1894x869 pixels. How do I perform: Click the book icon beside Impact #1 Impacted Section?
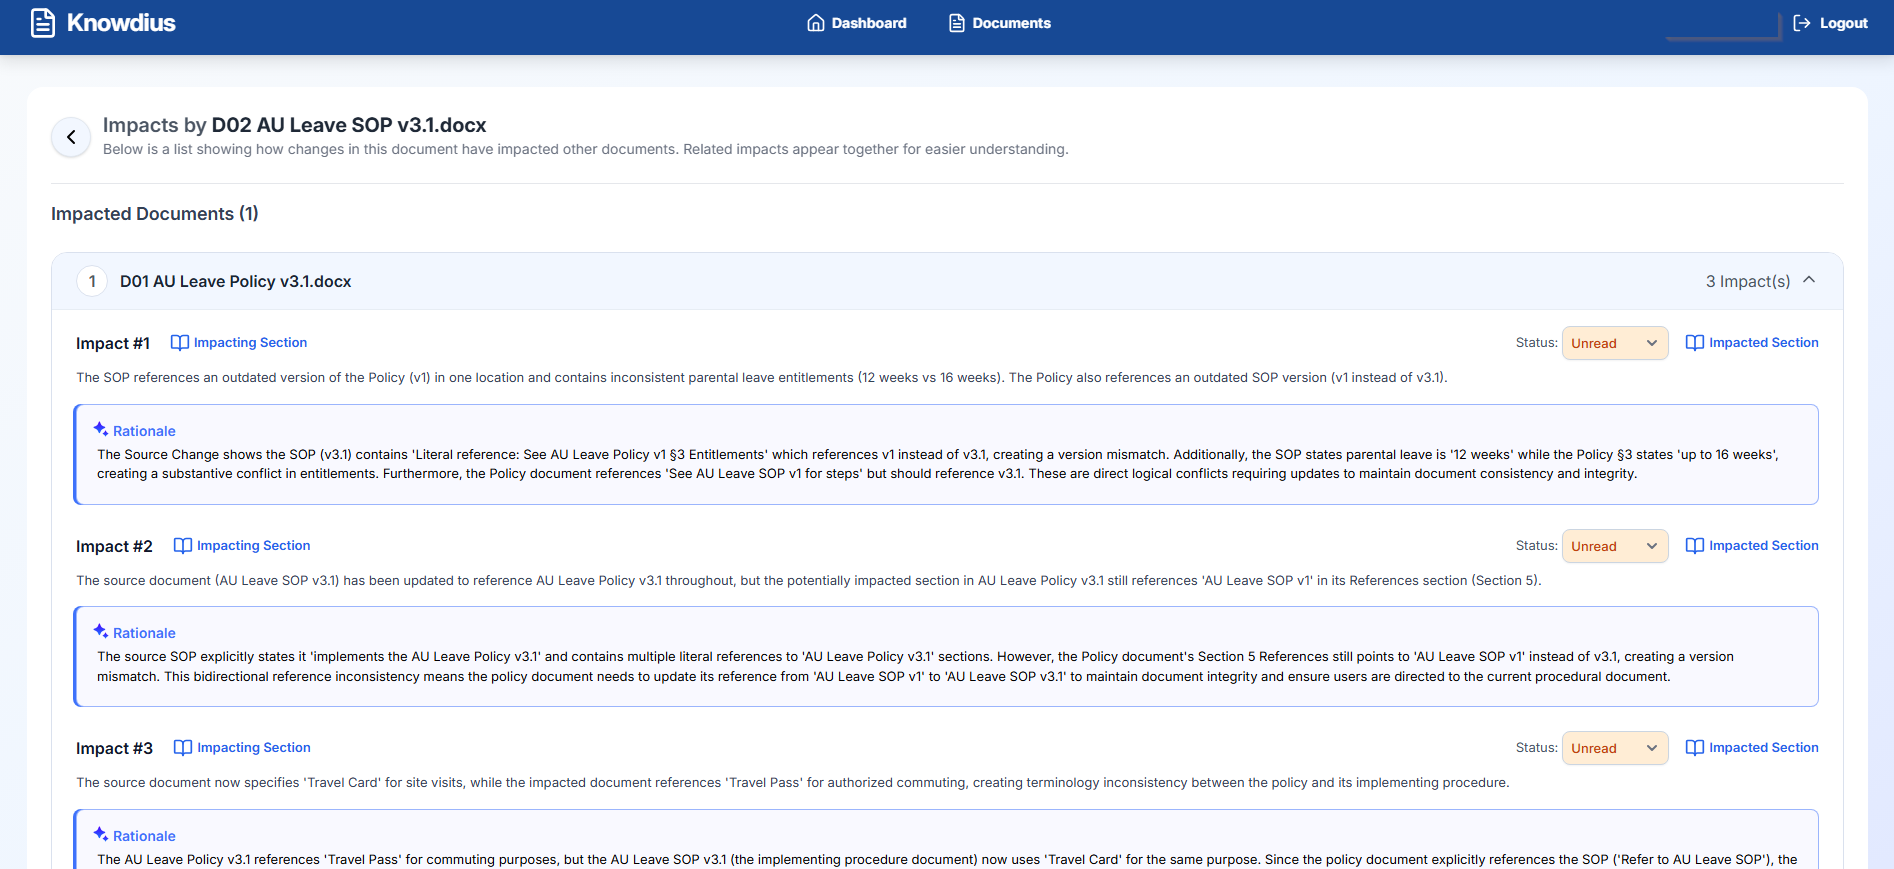coord(1694,343)
